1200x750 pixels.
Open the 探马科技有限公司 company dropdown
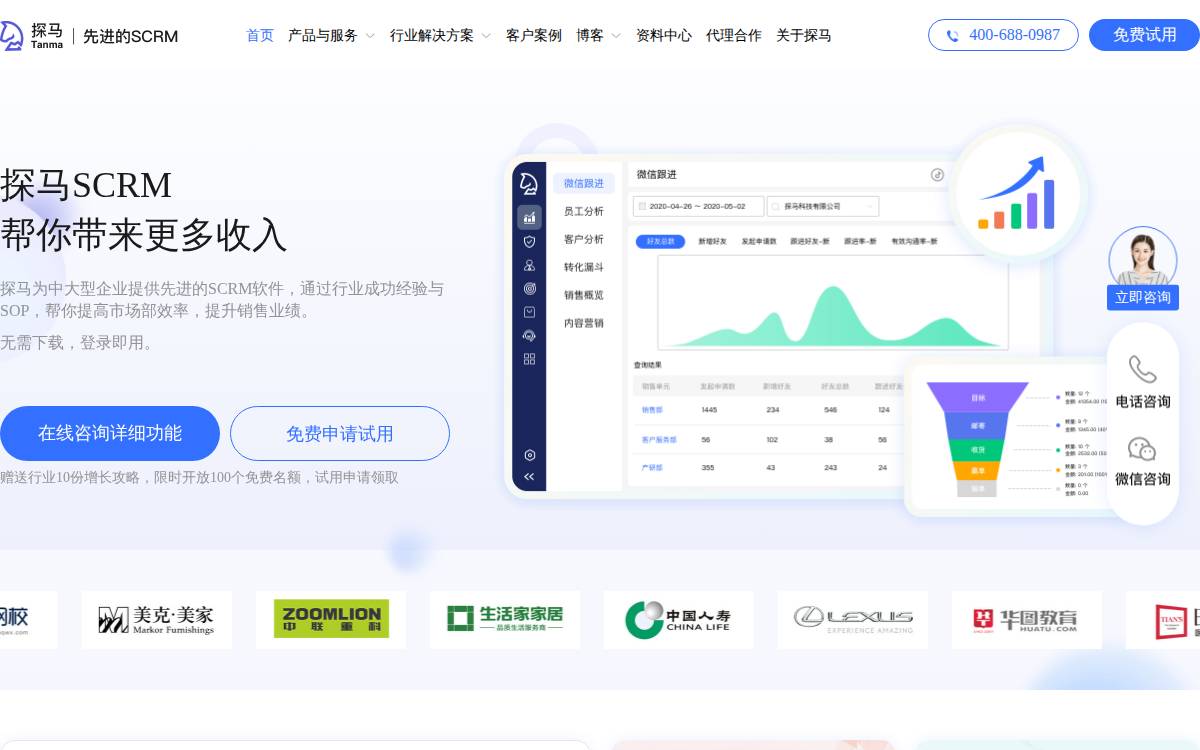(823, 206)
